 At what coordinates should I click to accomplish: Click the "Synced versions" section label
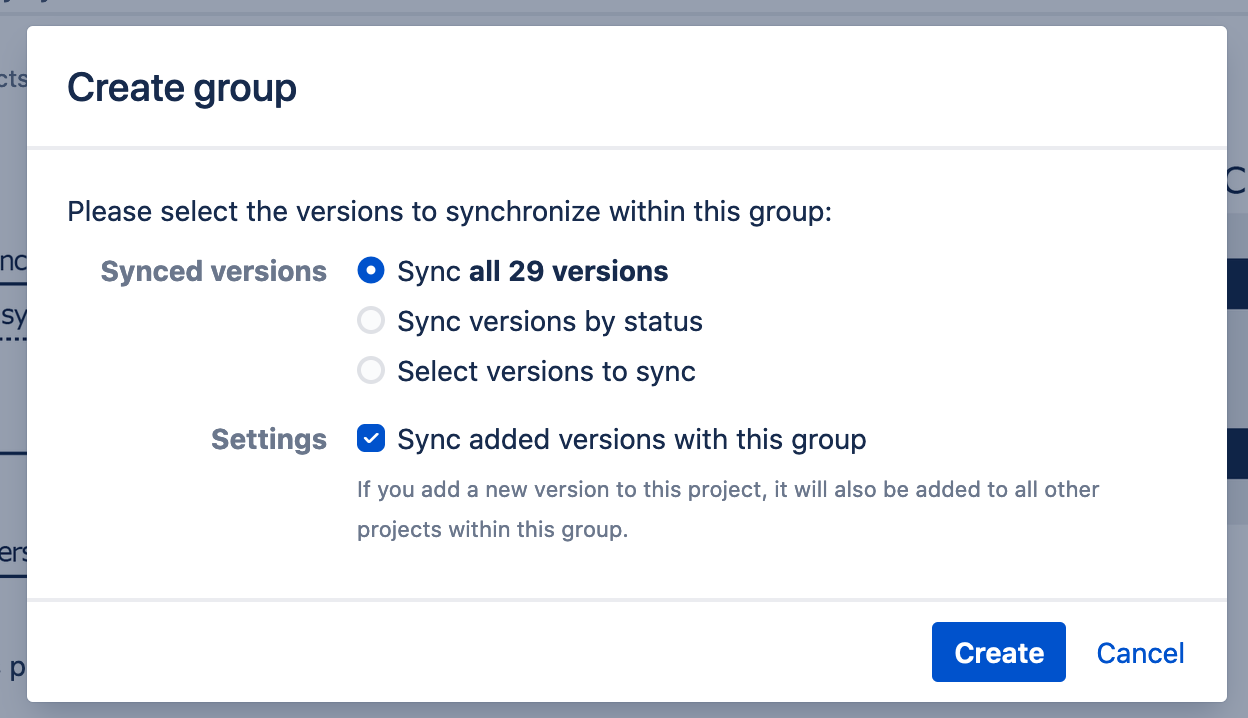pos(213,270)
